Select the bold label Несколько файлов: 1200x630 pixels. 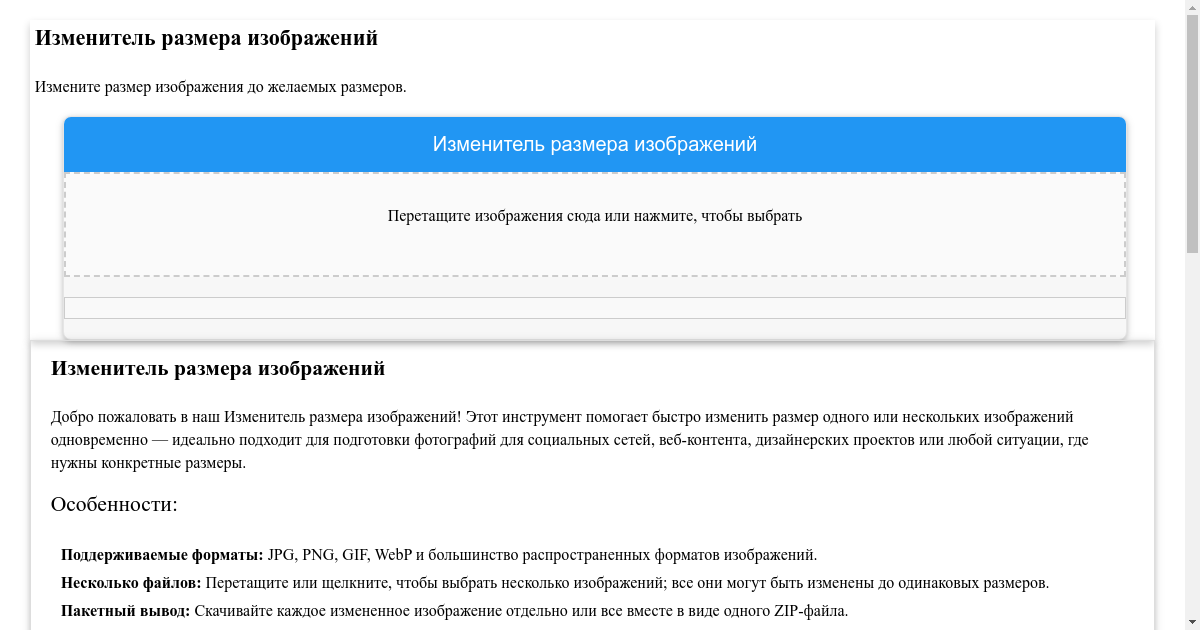click(131, 583)
